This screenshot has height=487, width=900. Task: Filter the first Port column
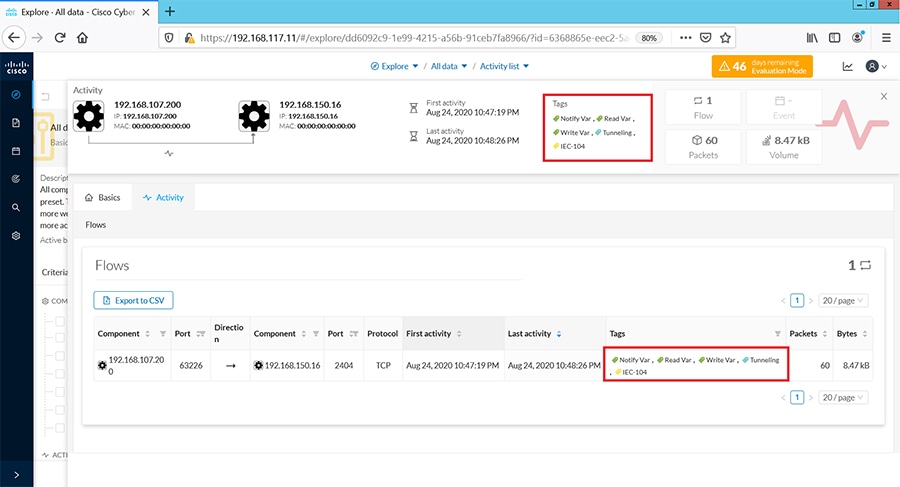[x=201, y=334]
